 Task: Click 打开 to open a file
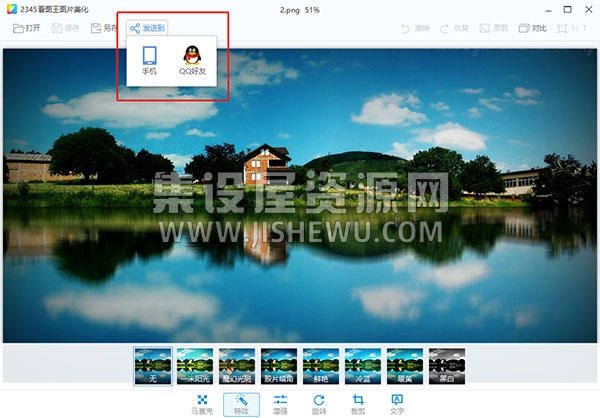[26, 28]
